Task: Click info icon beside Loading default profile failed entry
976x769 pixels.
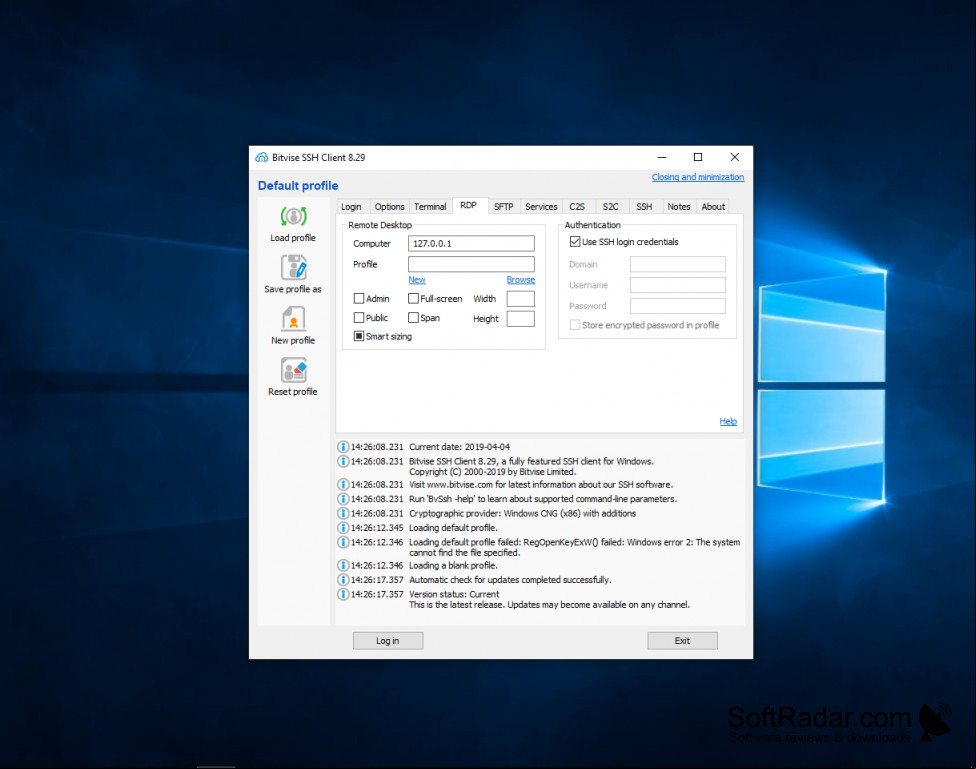Action: coord(343,542)
